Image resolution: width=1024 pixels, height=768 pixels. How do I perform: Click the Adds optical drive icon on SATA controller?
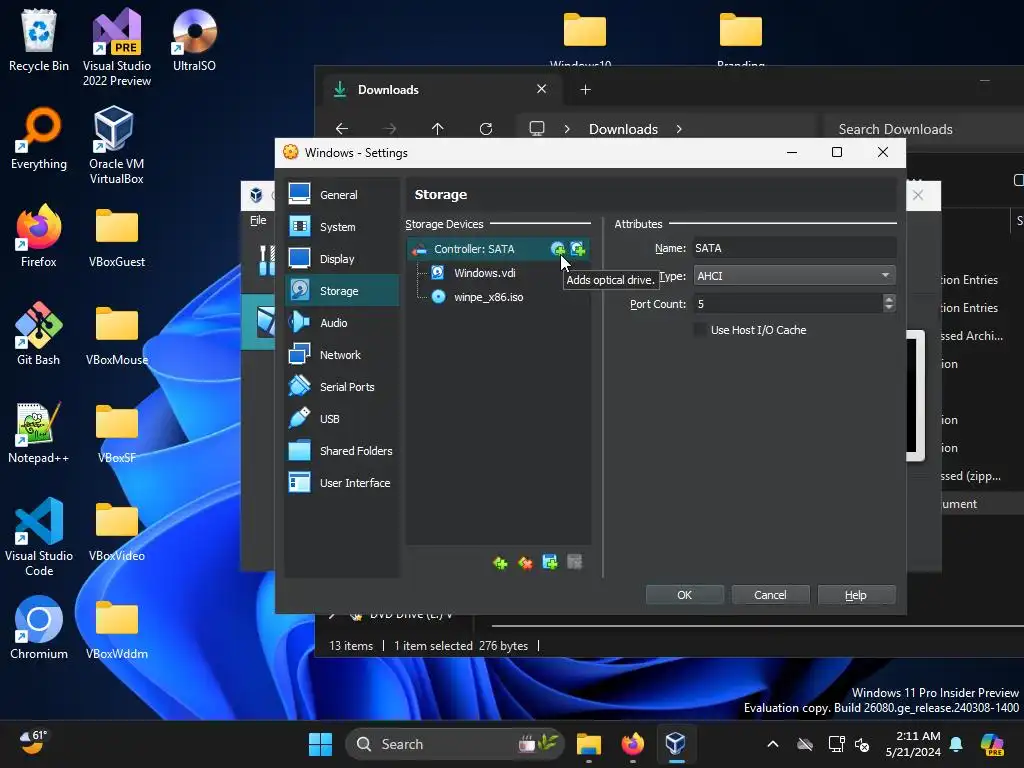[x=558, y=249]
